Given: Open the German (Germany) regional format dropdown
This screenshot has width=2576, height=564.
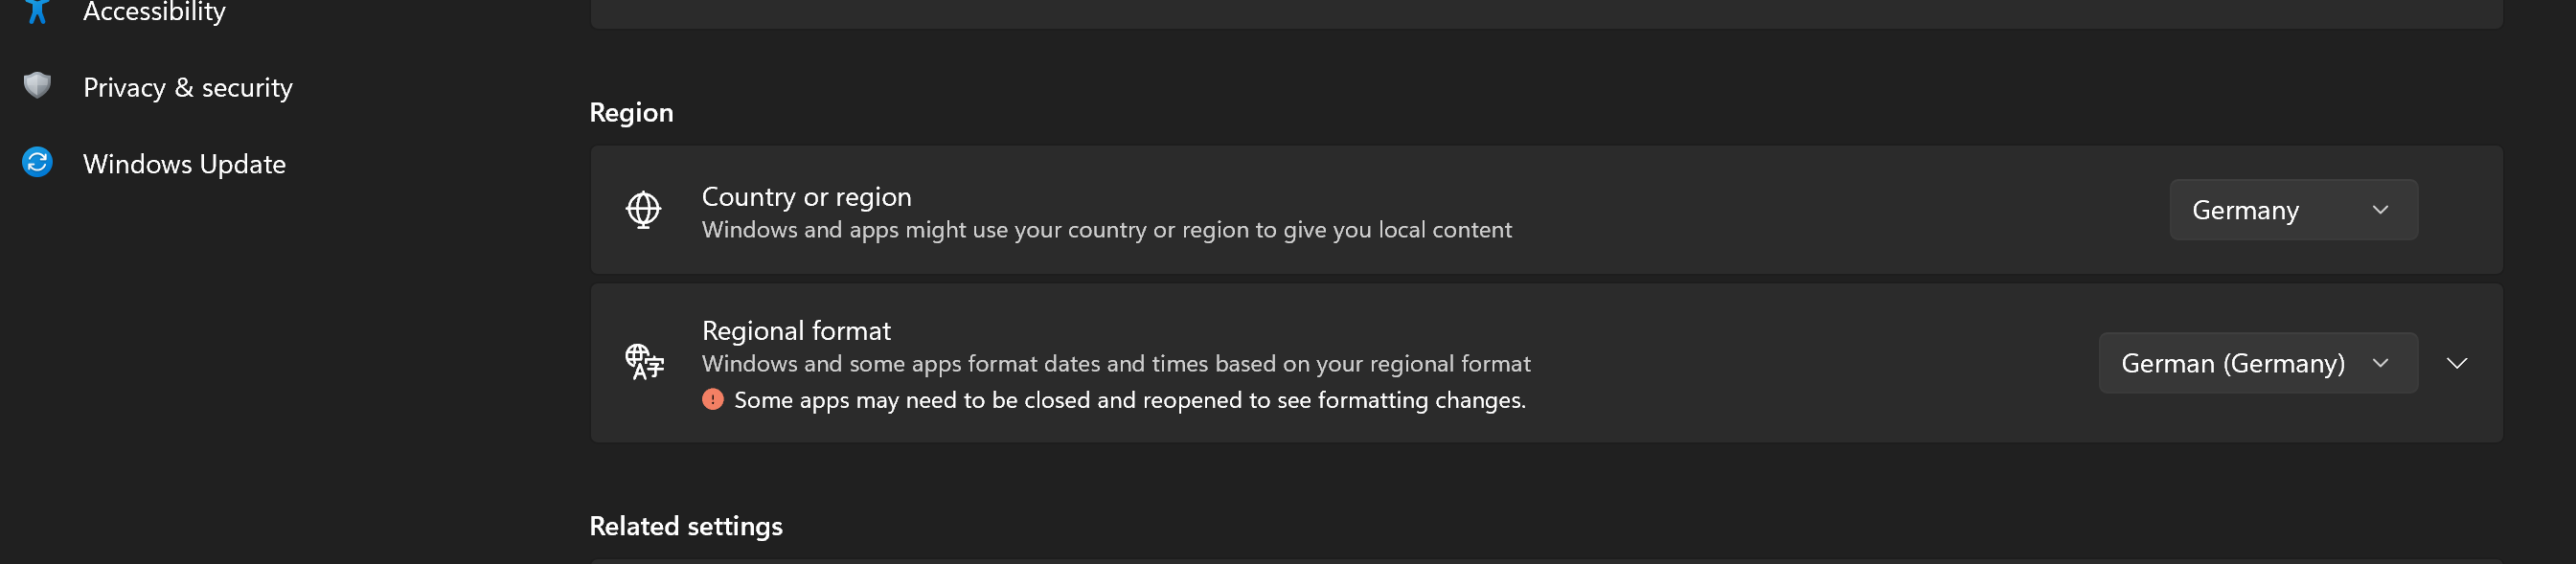Looking at the screenshot, I should (x=2257, y=363).
